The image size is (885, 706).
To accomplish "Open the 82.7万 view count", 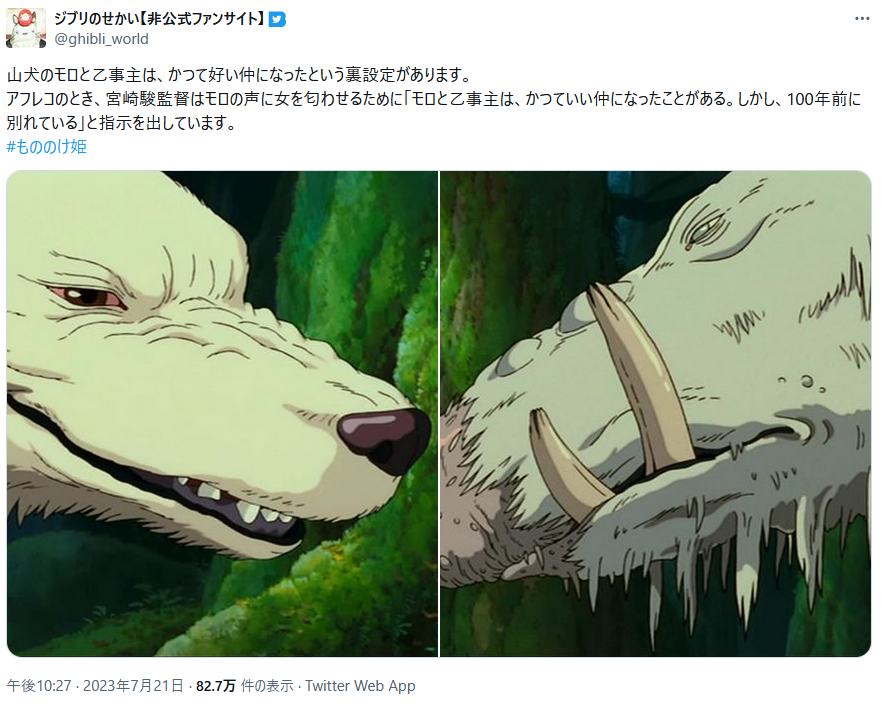I will coord(216,686).
